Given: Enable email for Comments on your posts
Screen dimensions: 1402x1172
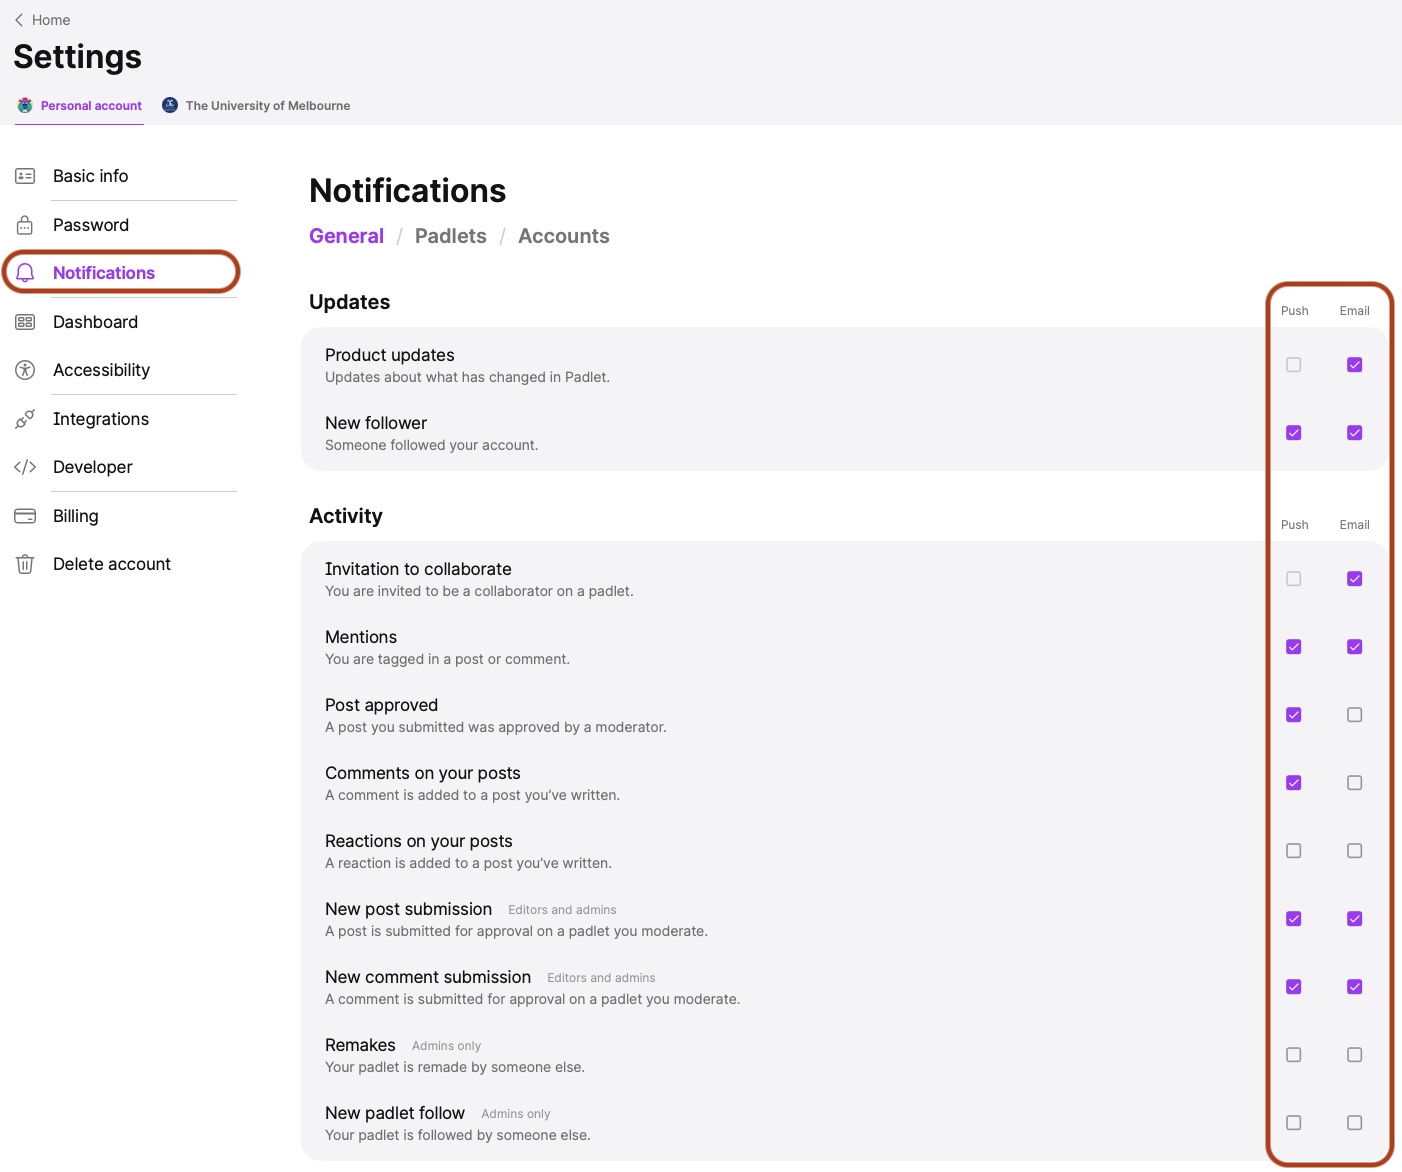Looking at the screenshot, I should click(x=1355, y=783).
